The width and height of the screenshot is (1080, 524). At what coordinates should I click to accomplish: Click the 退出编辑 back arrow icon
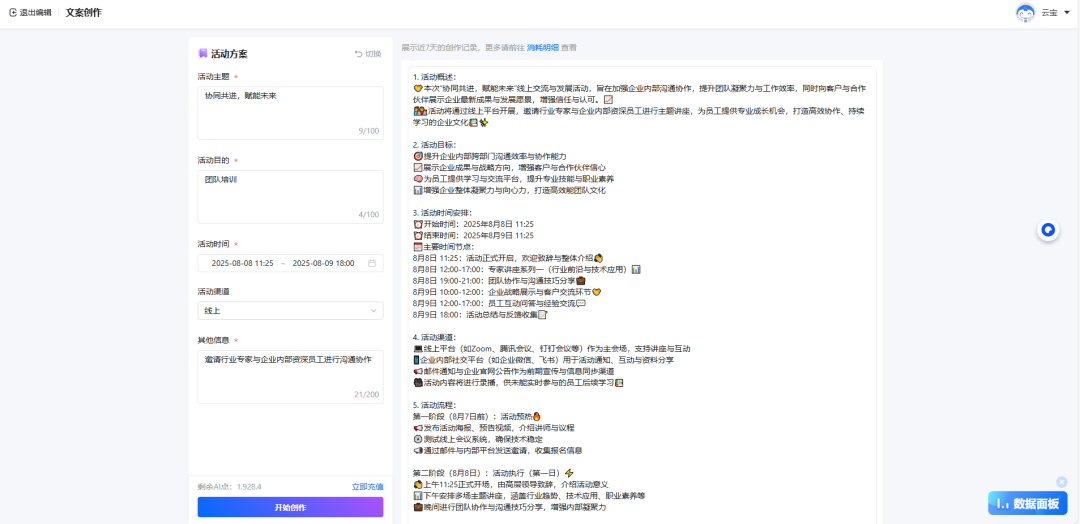12,13
